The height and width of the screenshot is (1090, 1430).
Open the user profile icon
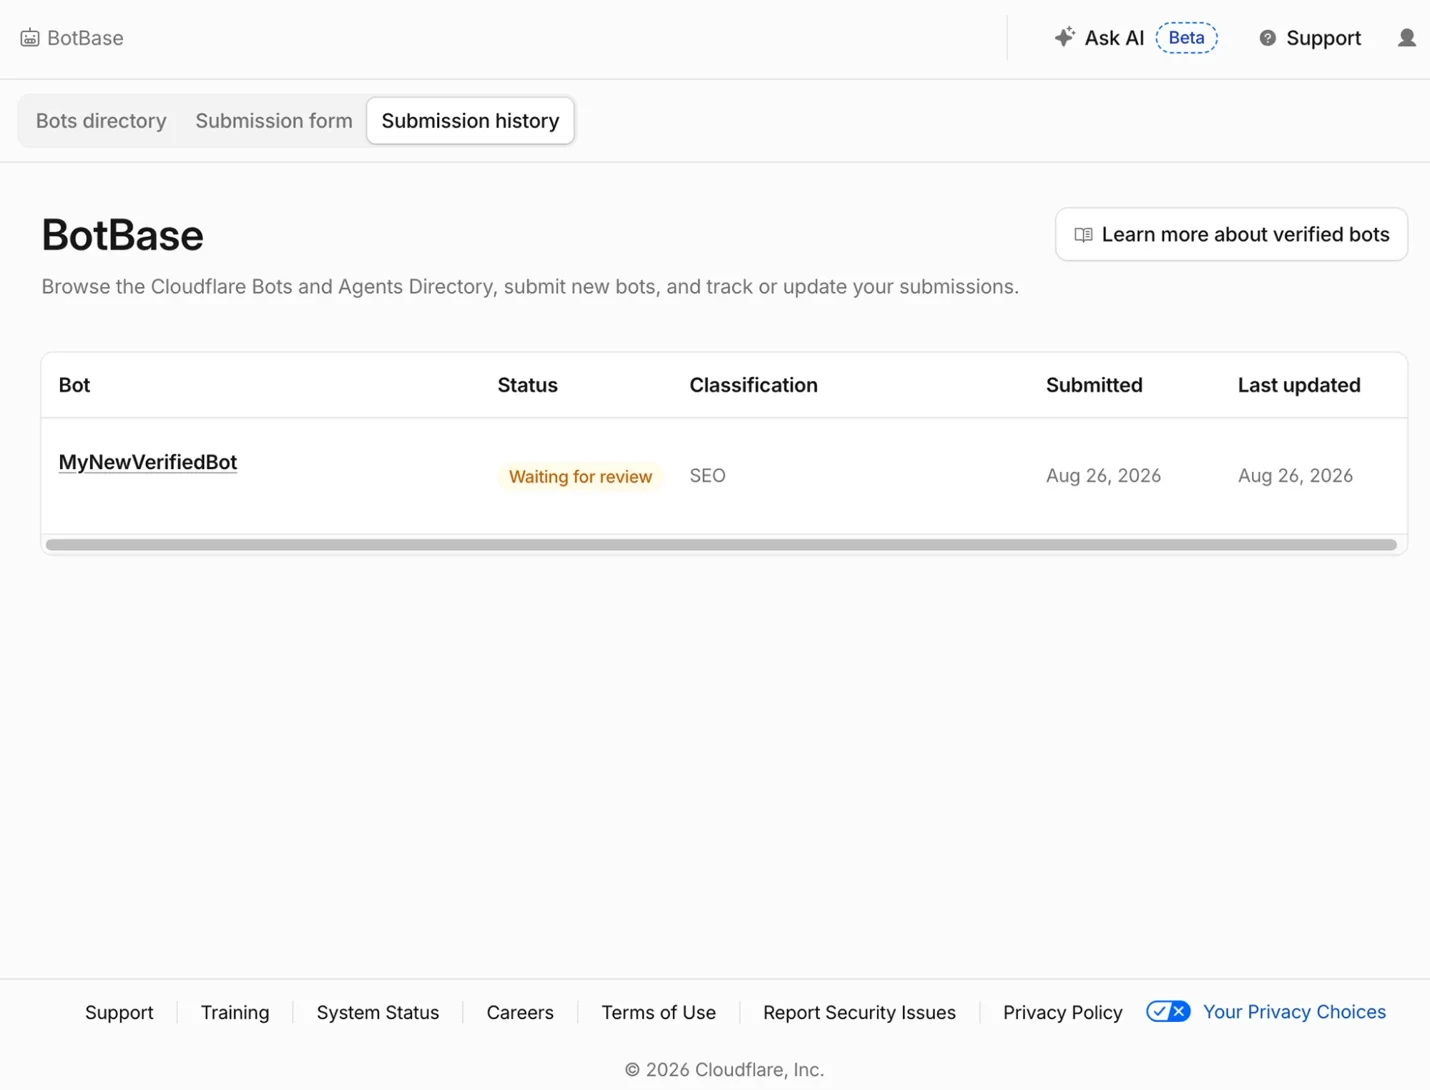click(1406, 38)
